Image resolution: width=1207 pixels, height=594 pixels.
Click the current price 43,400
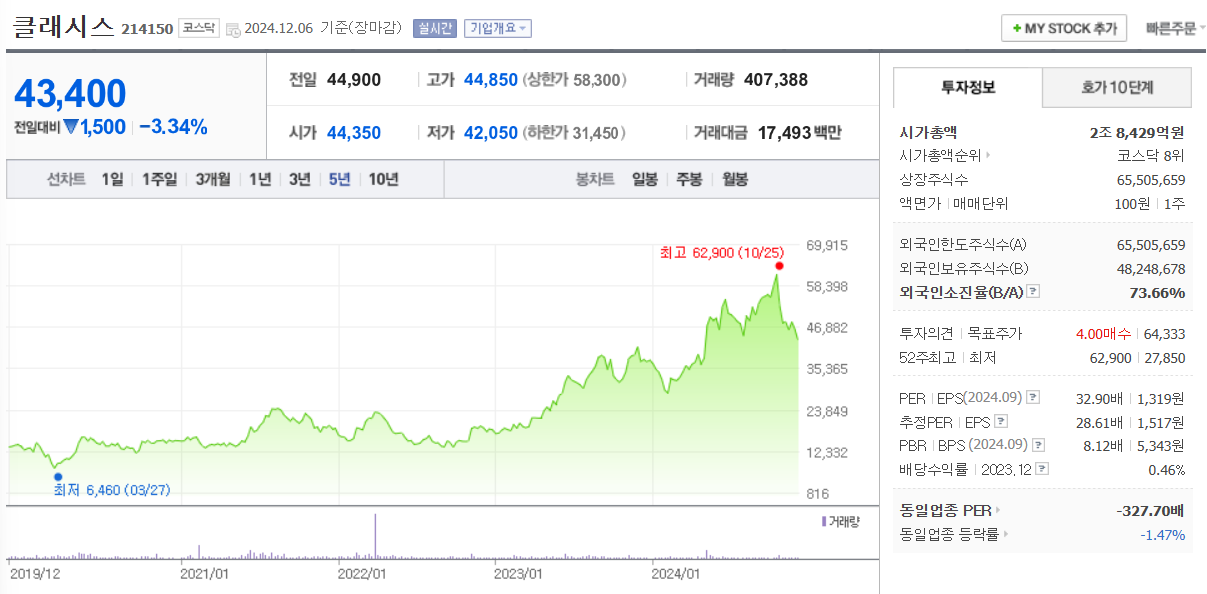click(x=70, y=94)
